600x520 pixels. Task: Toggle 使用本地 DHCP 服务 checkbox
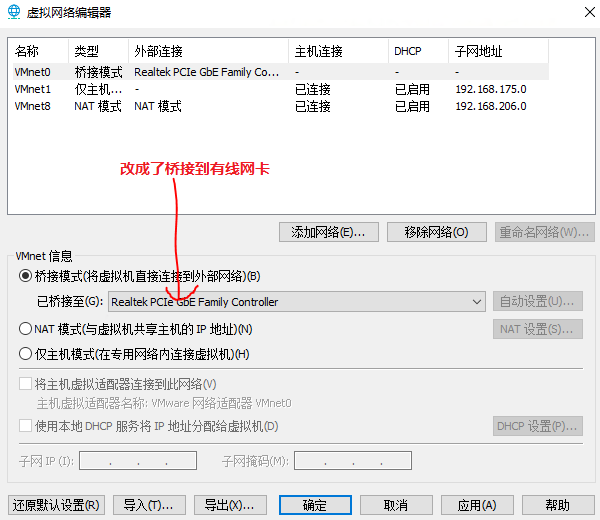pyautogui.click(x=25, y=425)
